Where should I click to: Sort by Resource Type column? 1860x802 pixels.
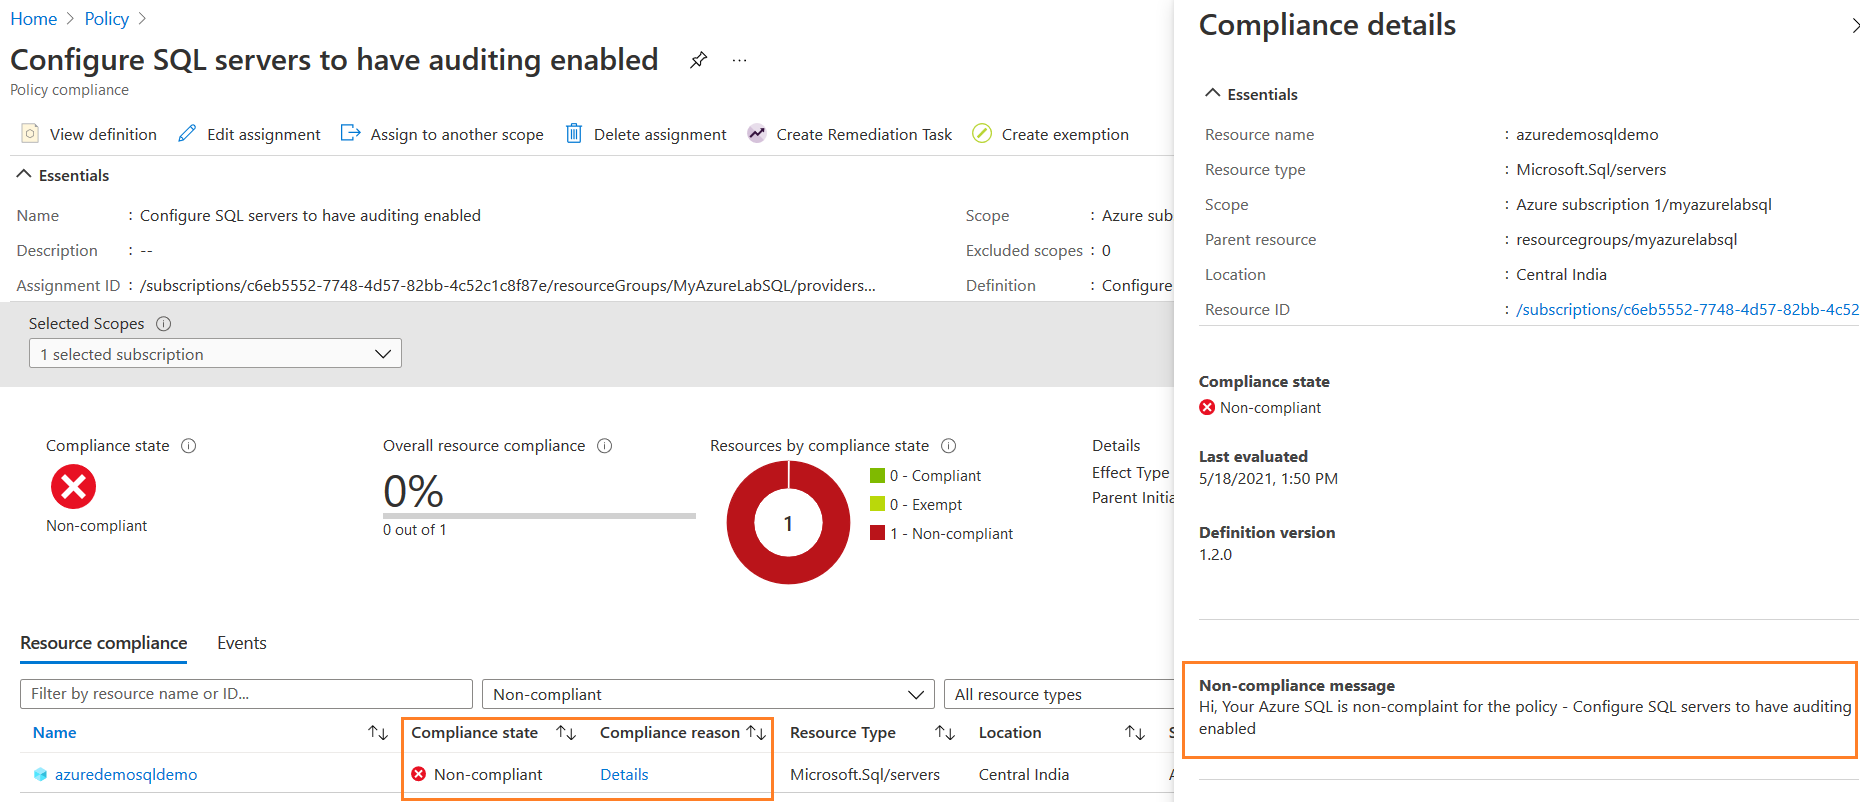944,733
